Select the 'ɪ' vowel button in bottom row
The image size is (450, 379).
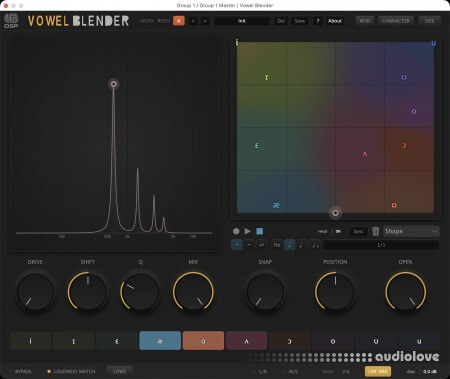click(74, 341)
